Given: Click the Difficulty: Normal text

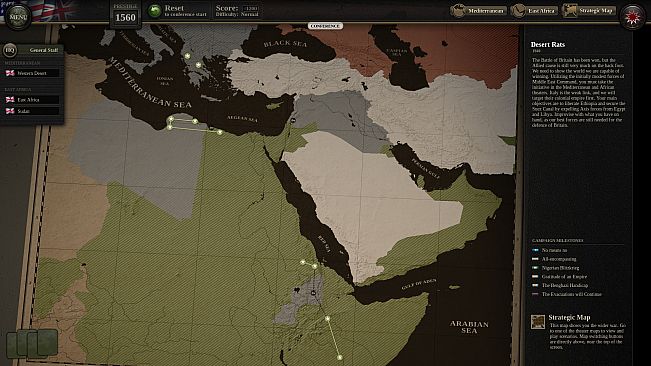Looking at the screenshot, I should (x=237, y=15).
